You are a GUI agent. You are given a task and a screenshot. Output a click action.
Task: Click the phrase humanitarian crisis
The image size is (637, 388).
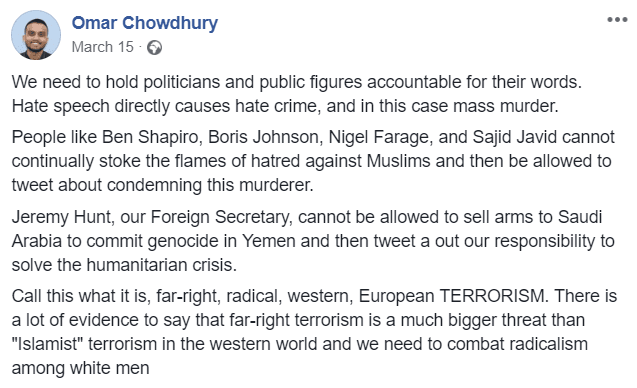click(162, 265)
